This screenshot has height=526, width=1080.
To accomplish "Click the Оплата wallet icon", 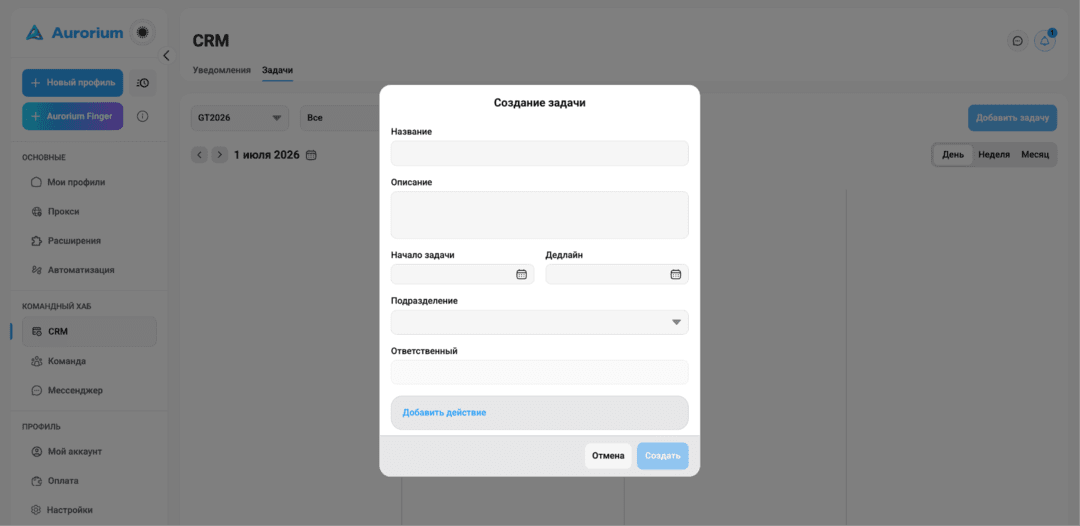I will (x=37, y=481).
